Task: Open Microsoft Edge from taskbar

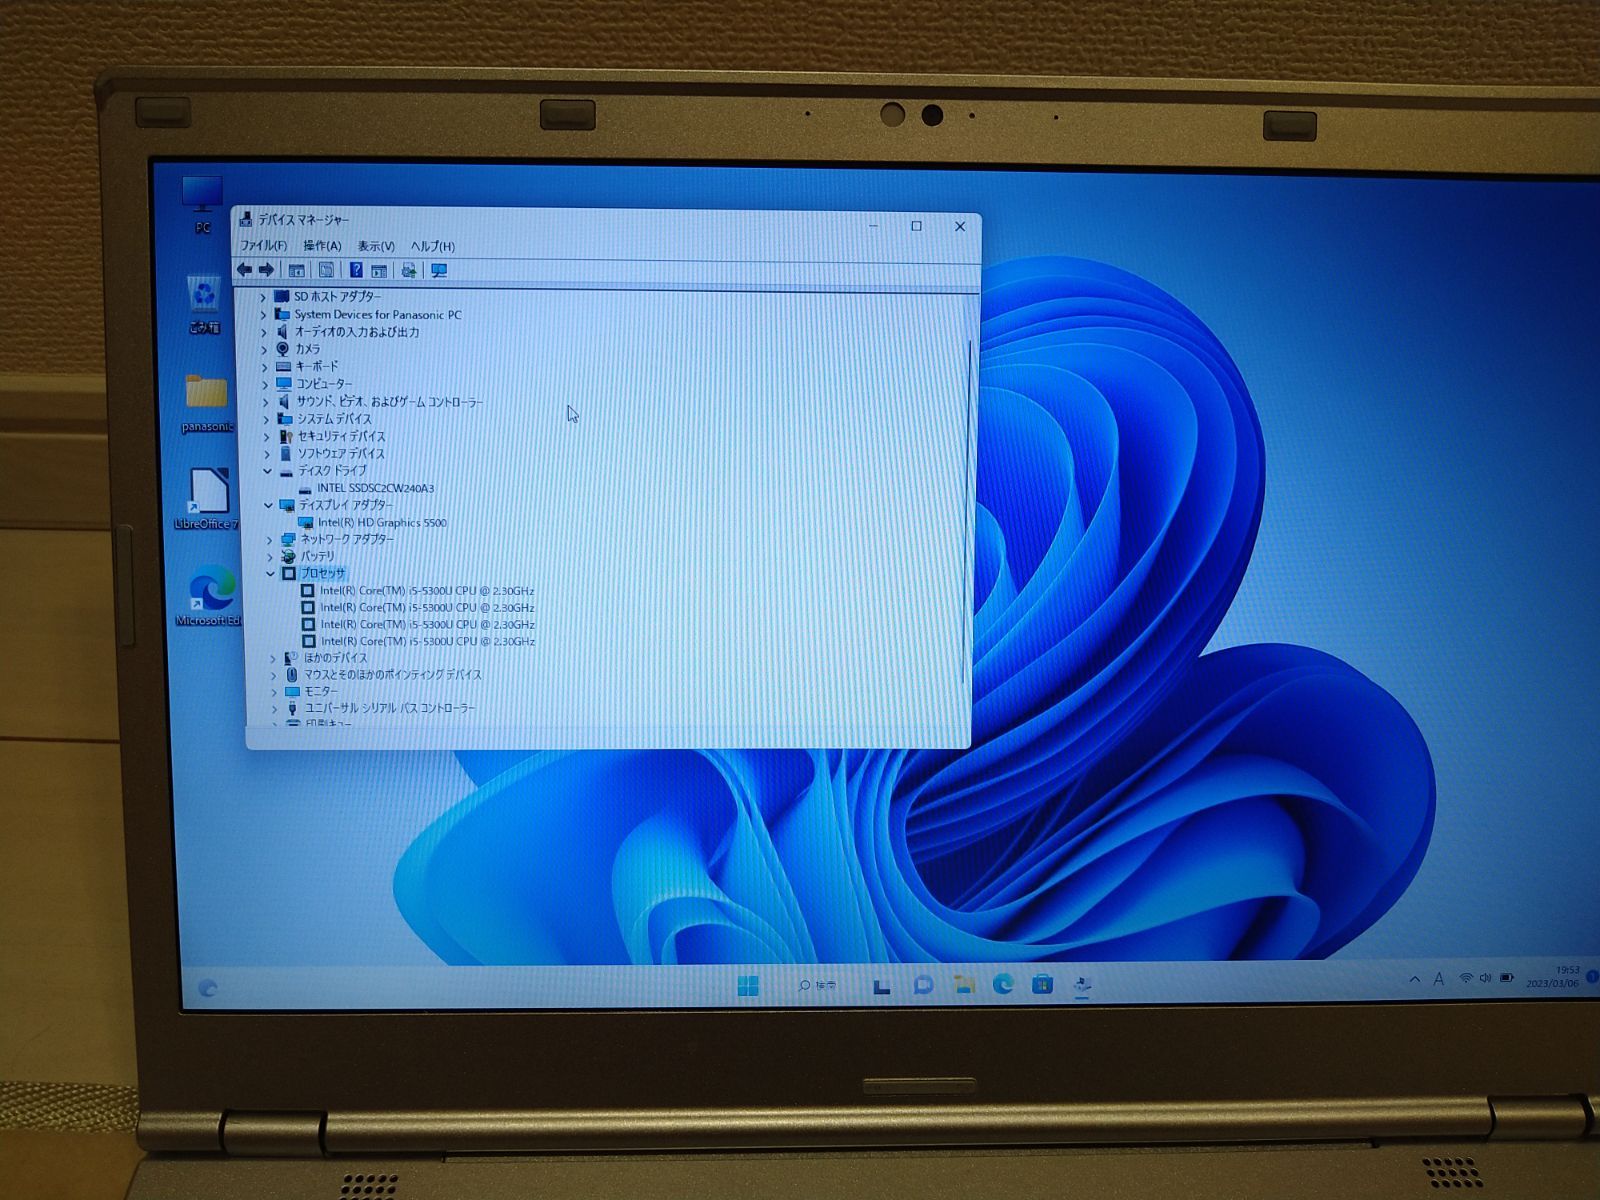Action: [x=1003, y=985]
